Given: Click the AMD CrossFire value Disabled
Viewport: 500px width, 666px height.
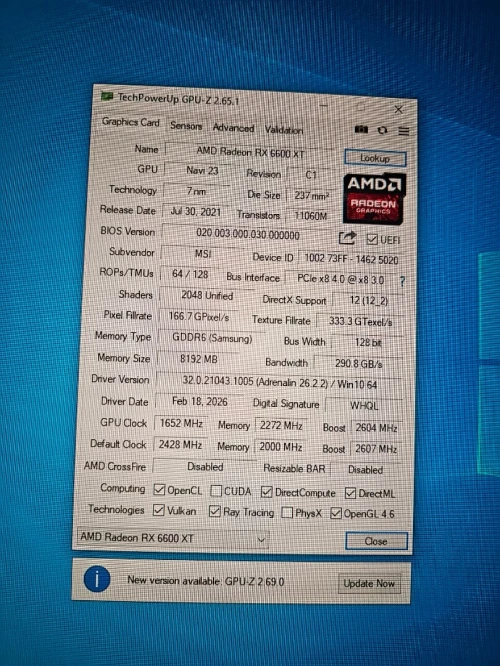Looking at the screenshot, I should click(x=205, y=467).
